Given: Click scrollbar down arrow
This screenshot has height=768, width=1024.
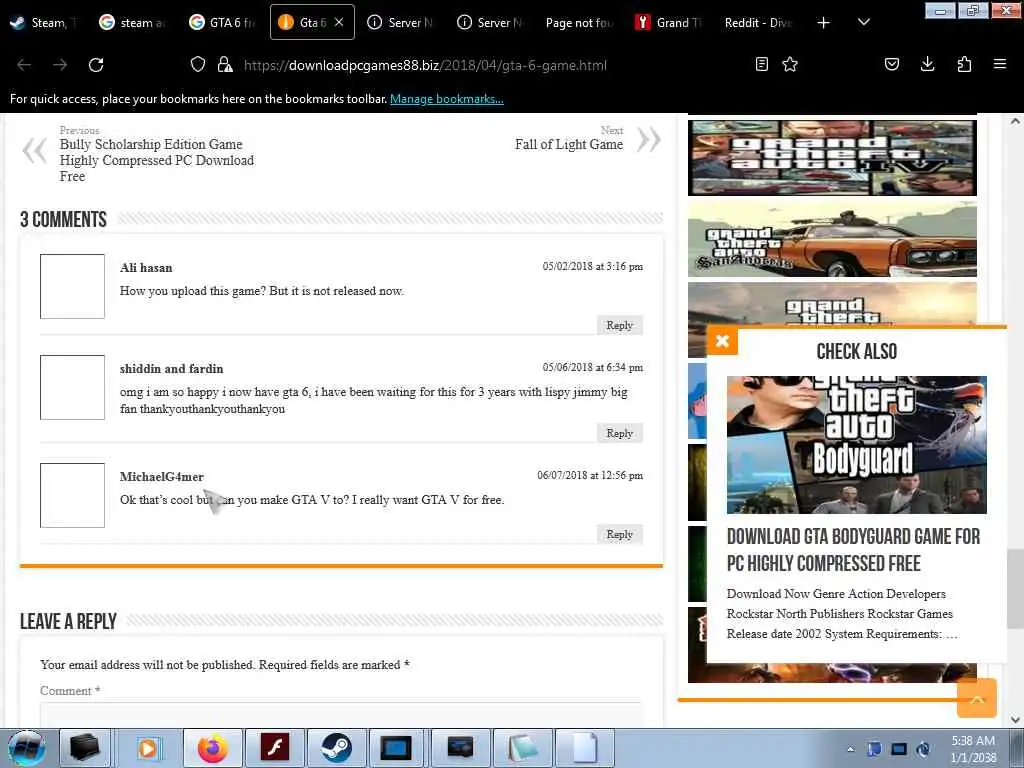Looking at the screenshot, I should pyautogui.click(x=1016, y=720).
